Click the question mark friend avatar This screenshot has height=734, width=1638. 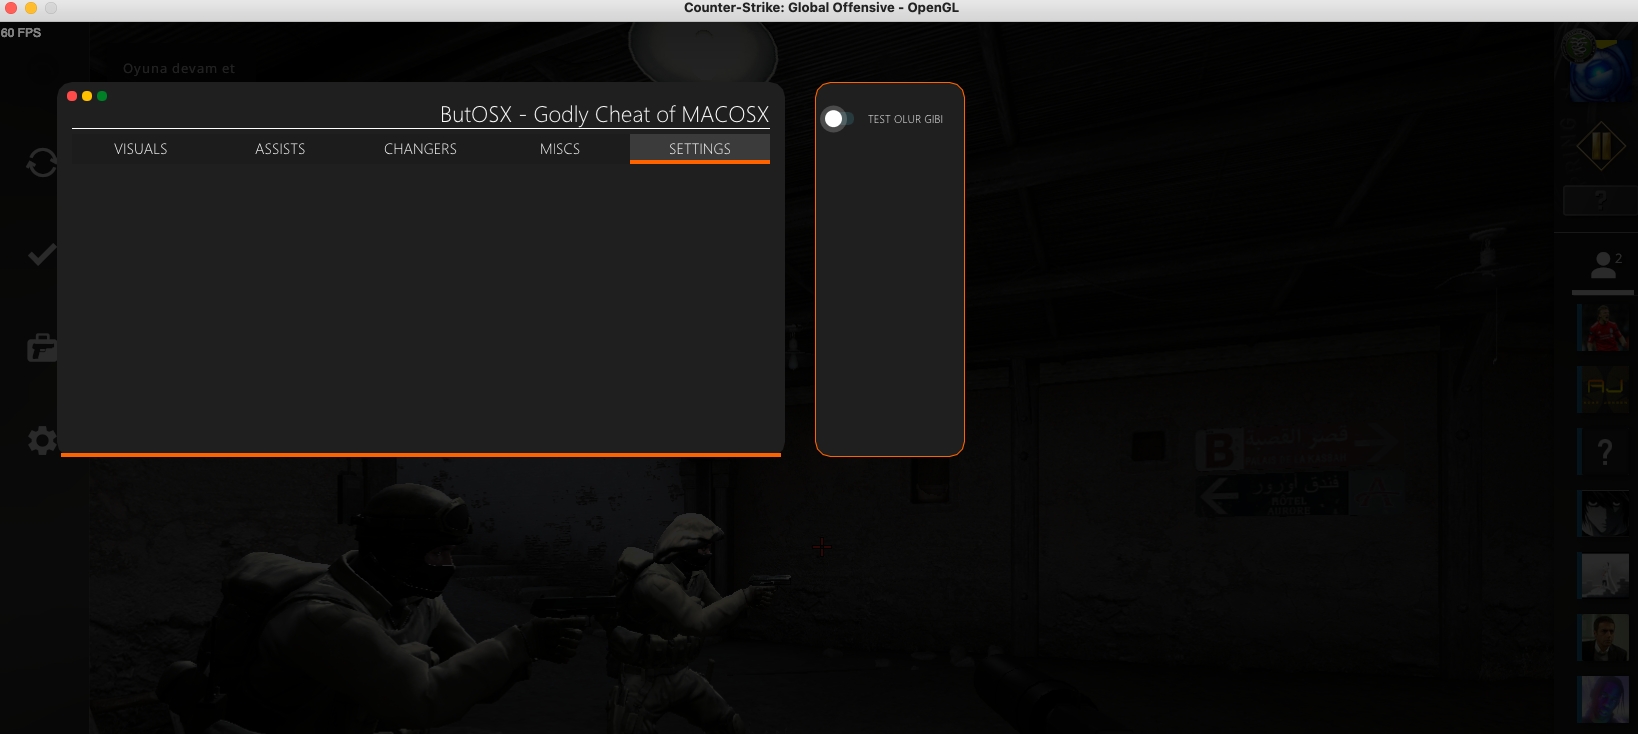click(1604, 452)
